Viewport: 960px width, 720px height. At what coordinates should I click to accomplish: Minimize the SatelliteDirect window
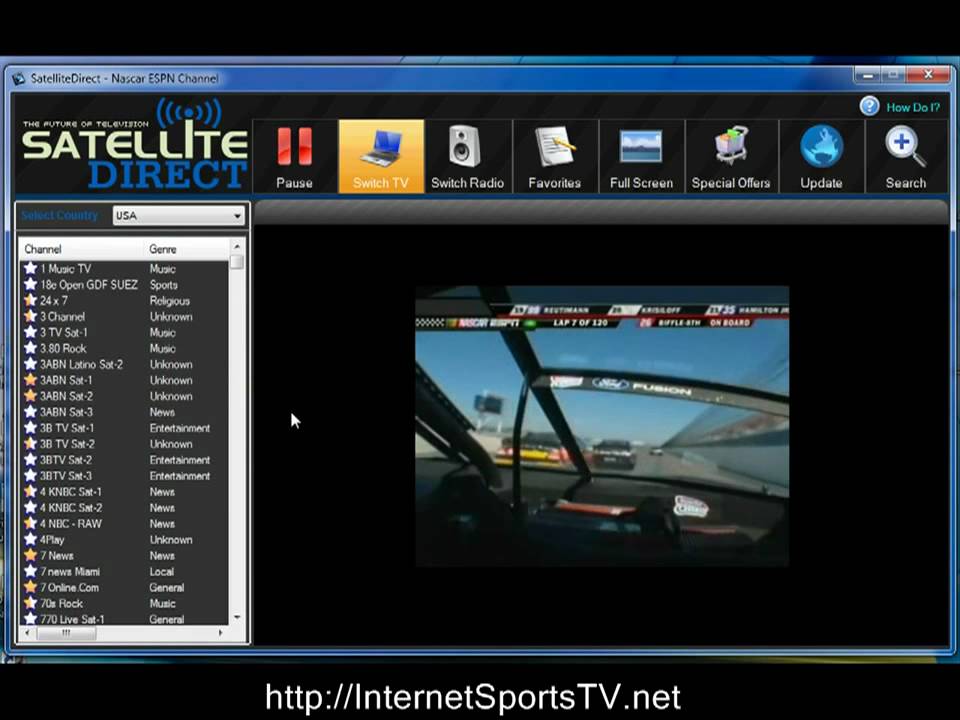tap(867, 75)
